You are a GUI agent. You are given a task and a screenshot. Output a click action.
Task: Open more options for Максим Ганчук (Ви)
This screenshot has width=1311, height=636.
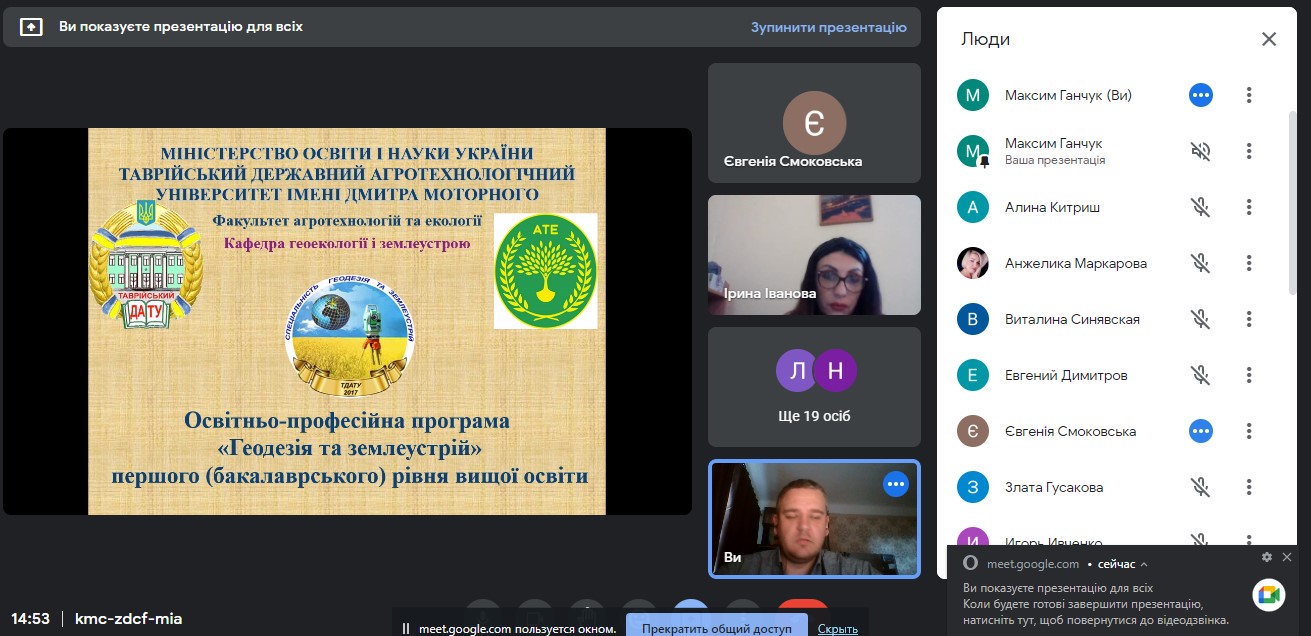tap(1249, 95)
